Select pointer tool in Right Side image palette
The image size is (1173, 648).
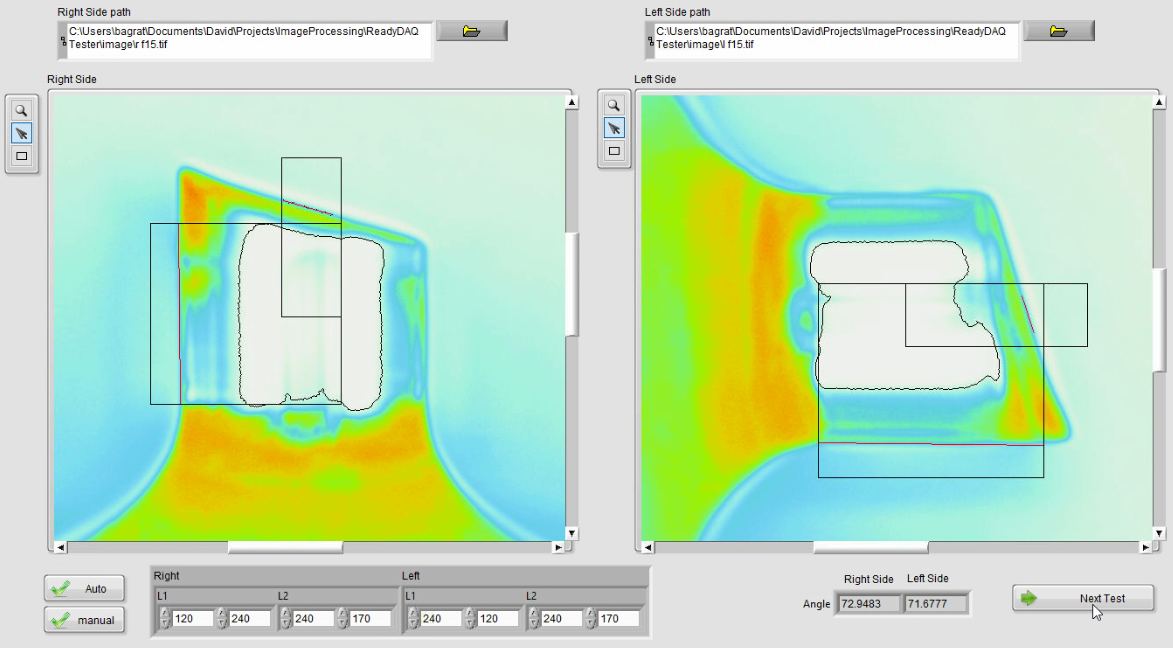[x=21, y=133]
